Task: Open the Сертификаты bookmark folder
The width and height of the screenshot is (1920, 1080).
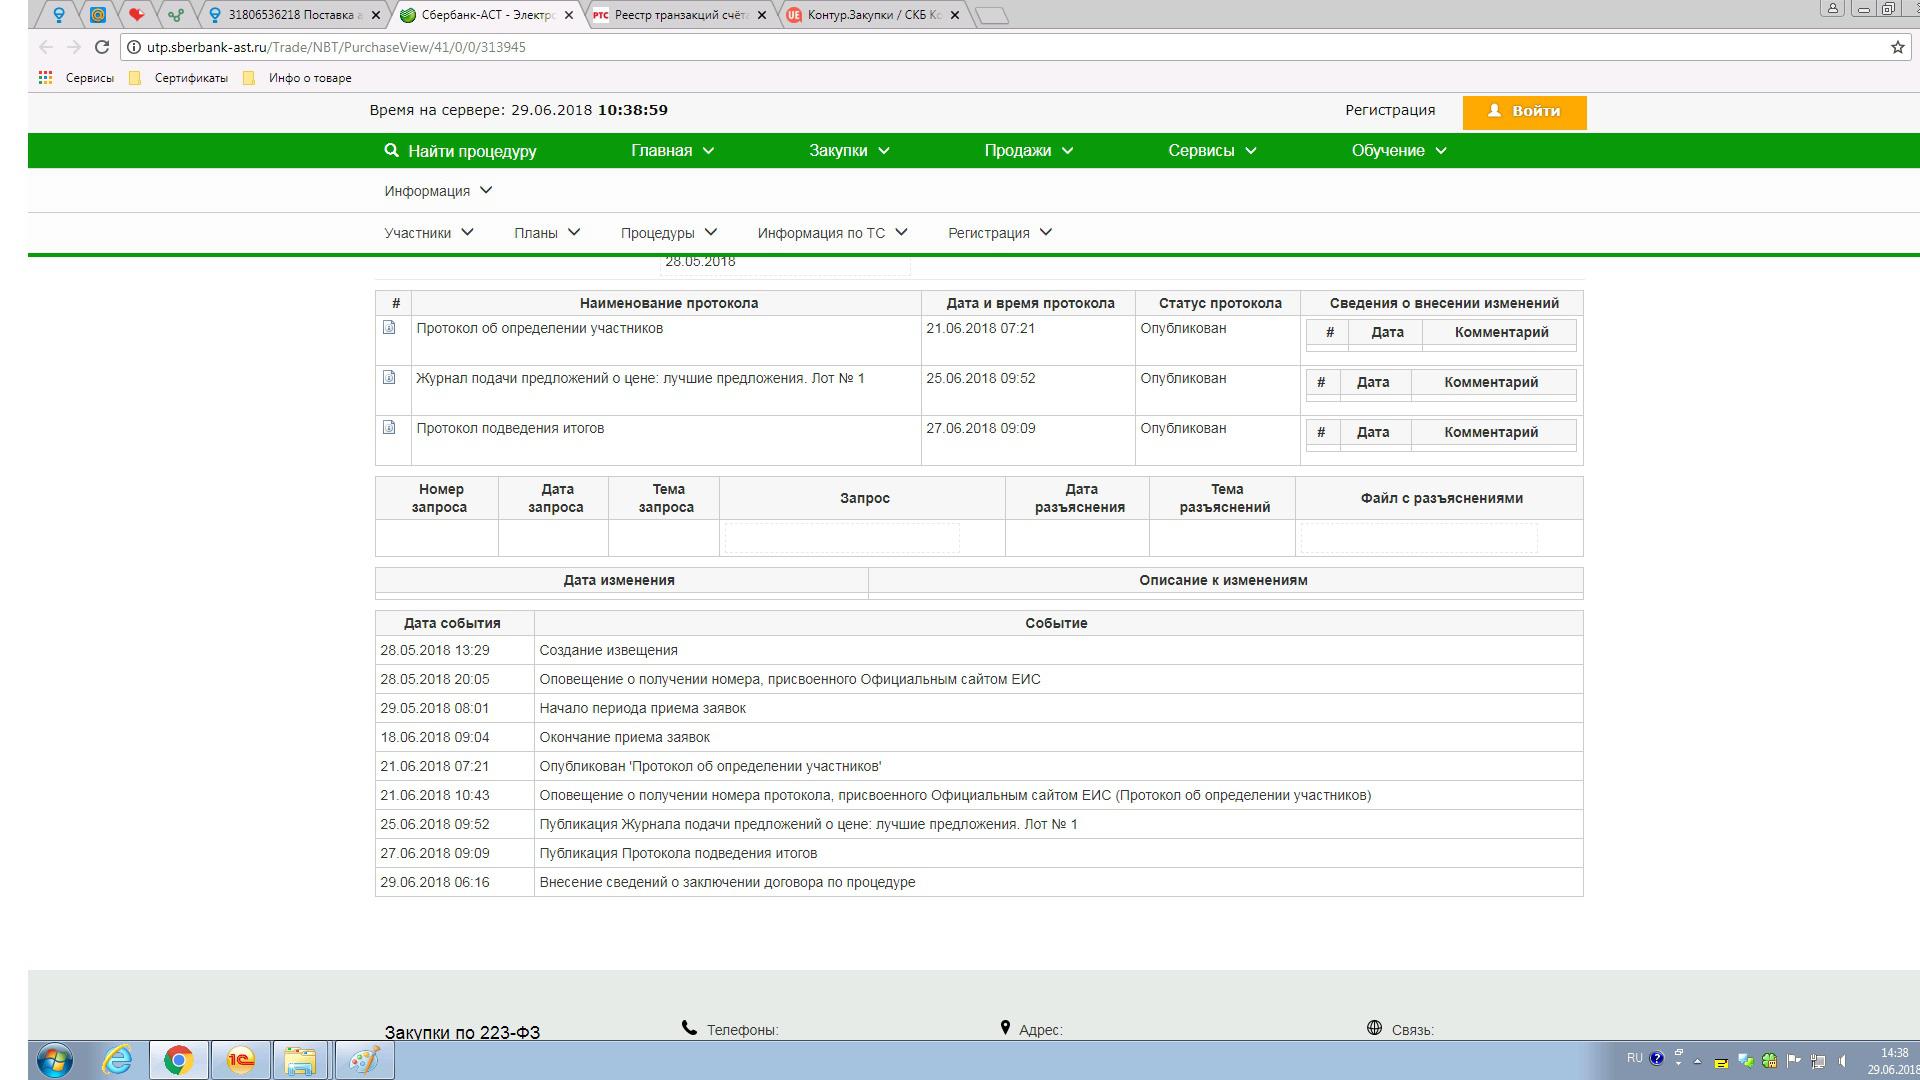Action: [x=181, y=78]
